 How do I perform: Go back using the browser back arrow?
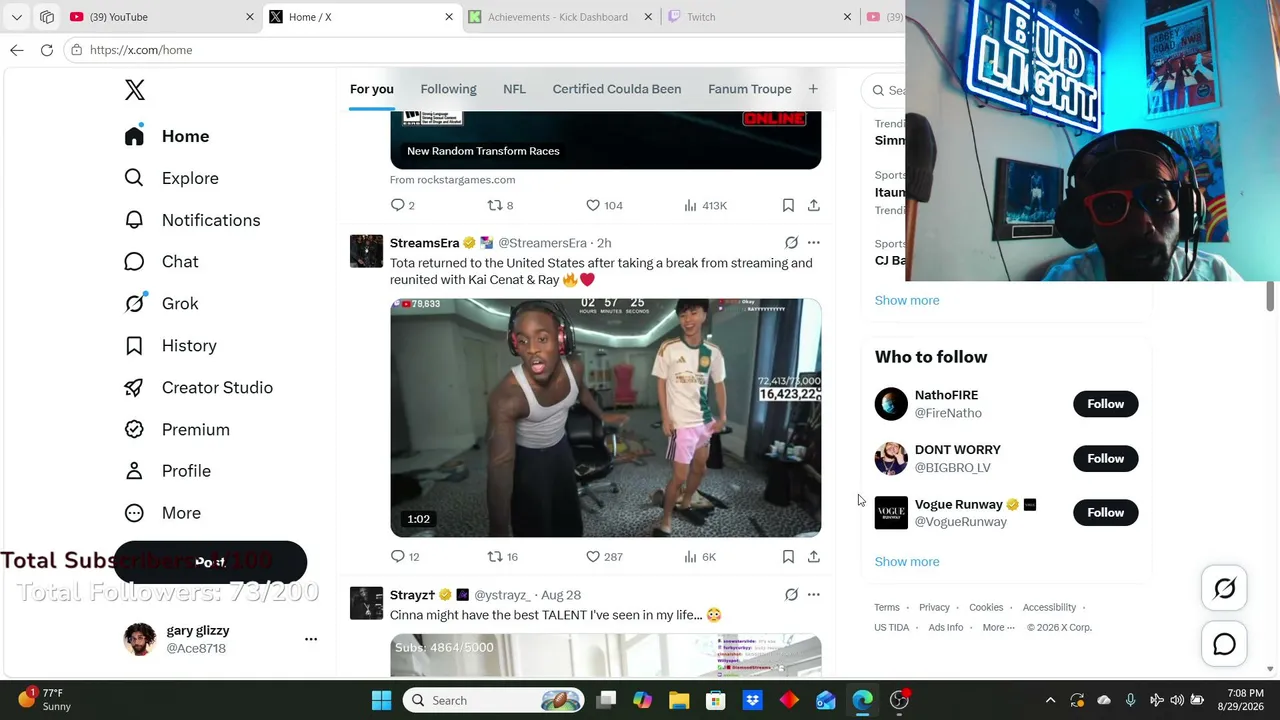pyautogui.click(x=17, y=50)
